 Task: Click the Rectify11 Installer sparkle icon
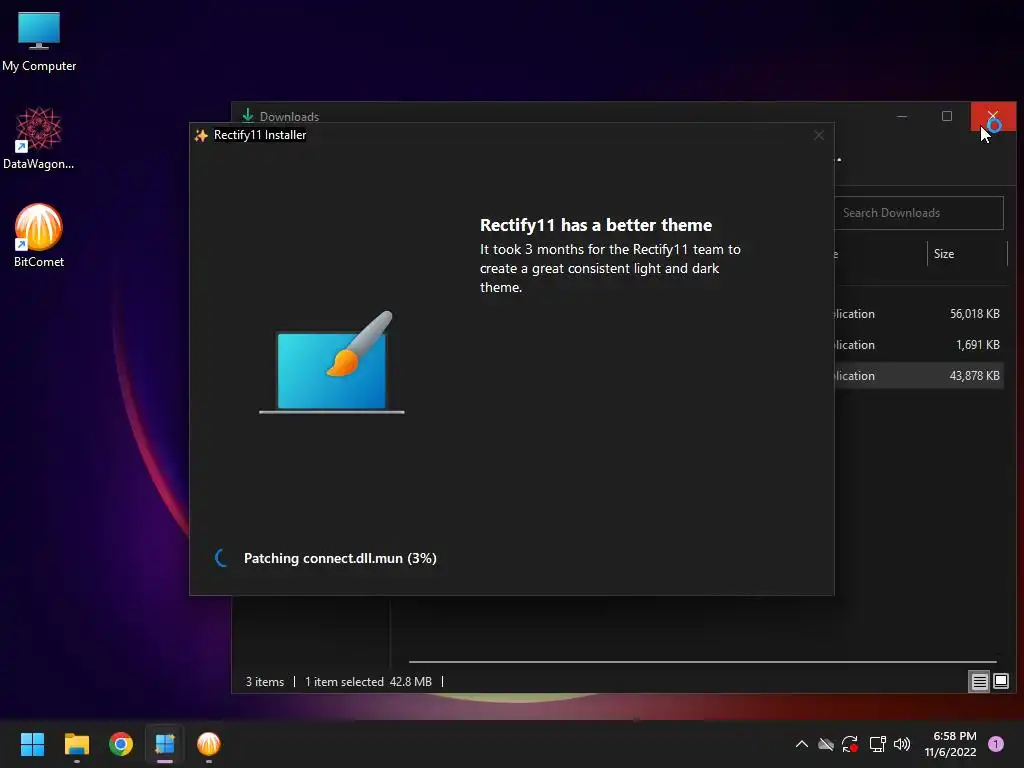coord(201,135)
